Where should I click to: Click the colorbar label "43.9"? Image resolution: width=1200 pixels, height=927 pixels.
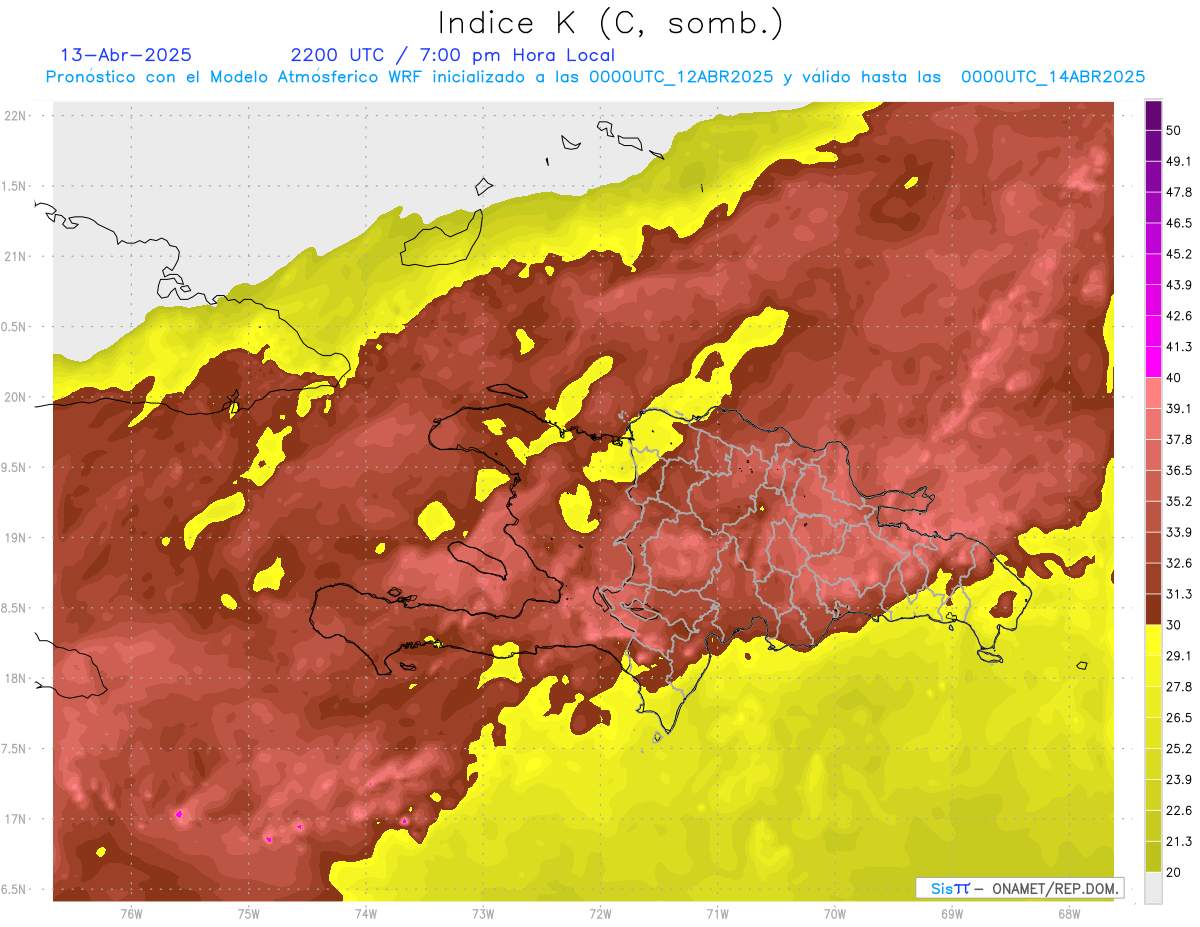(x=1178, y=285)
